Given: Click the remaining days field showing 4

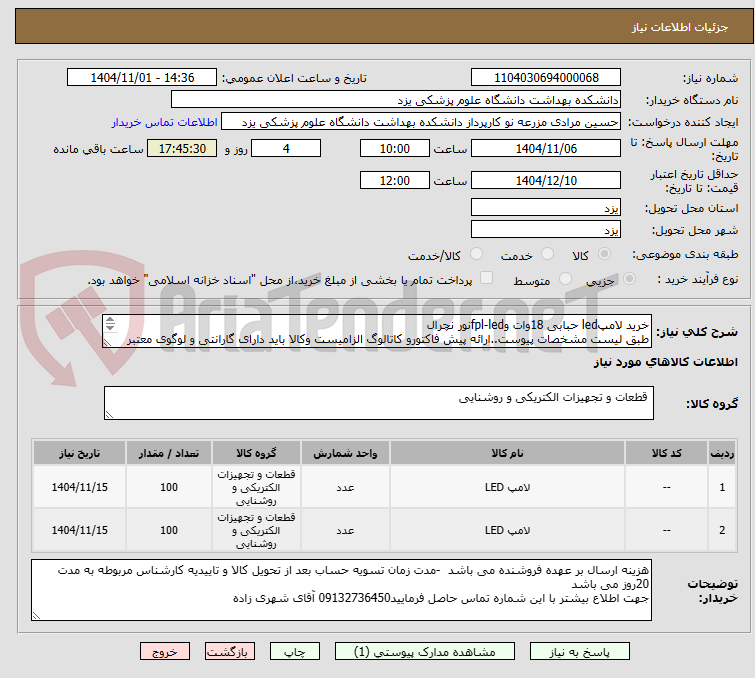Looking at the screenshot, I should pyautogui.click(x=286, y=148).
